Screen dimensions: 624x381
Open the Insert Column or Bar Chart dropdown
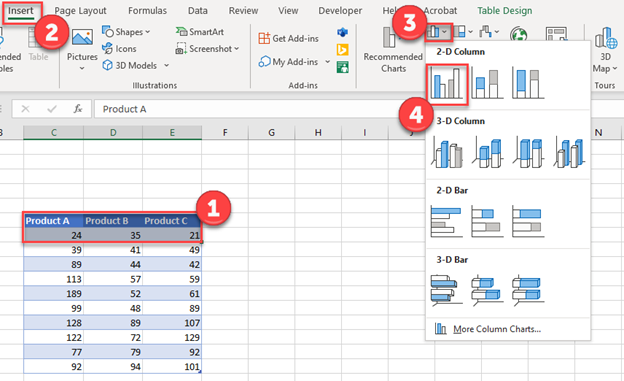coord(439,32)
